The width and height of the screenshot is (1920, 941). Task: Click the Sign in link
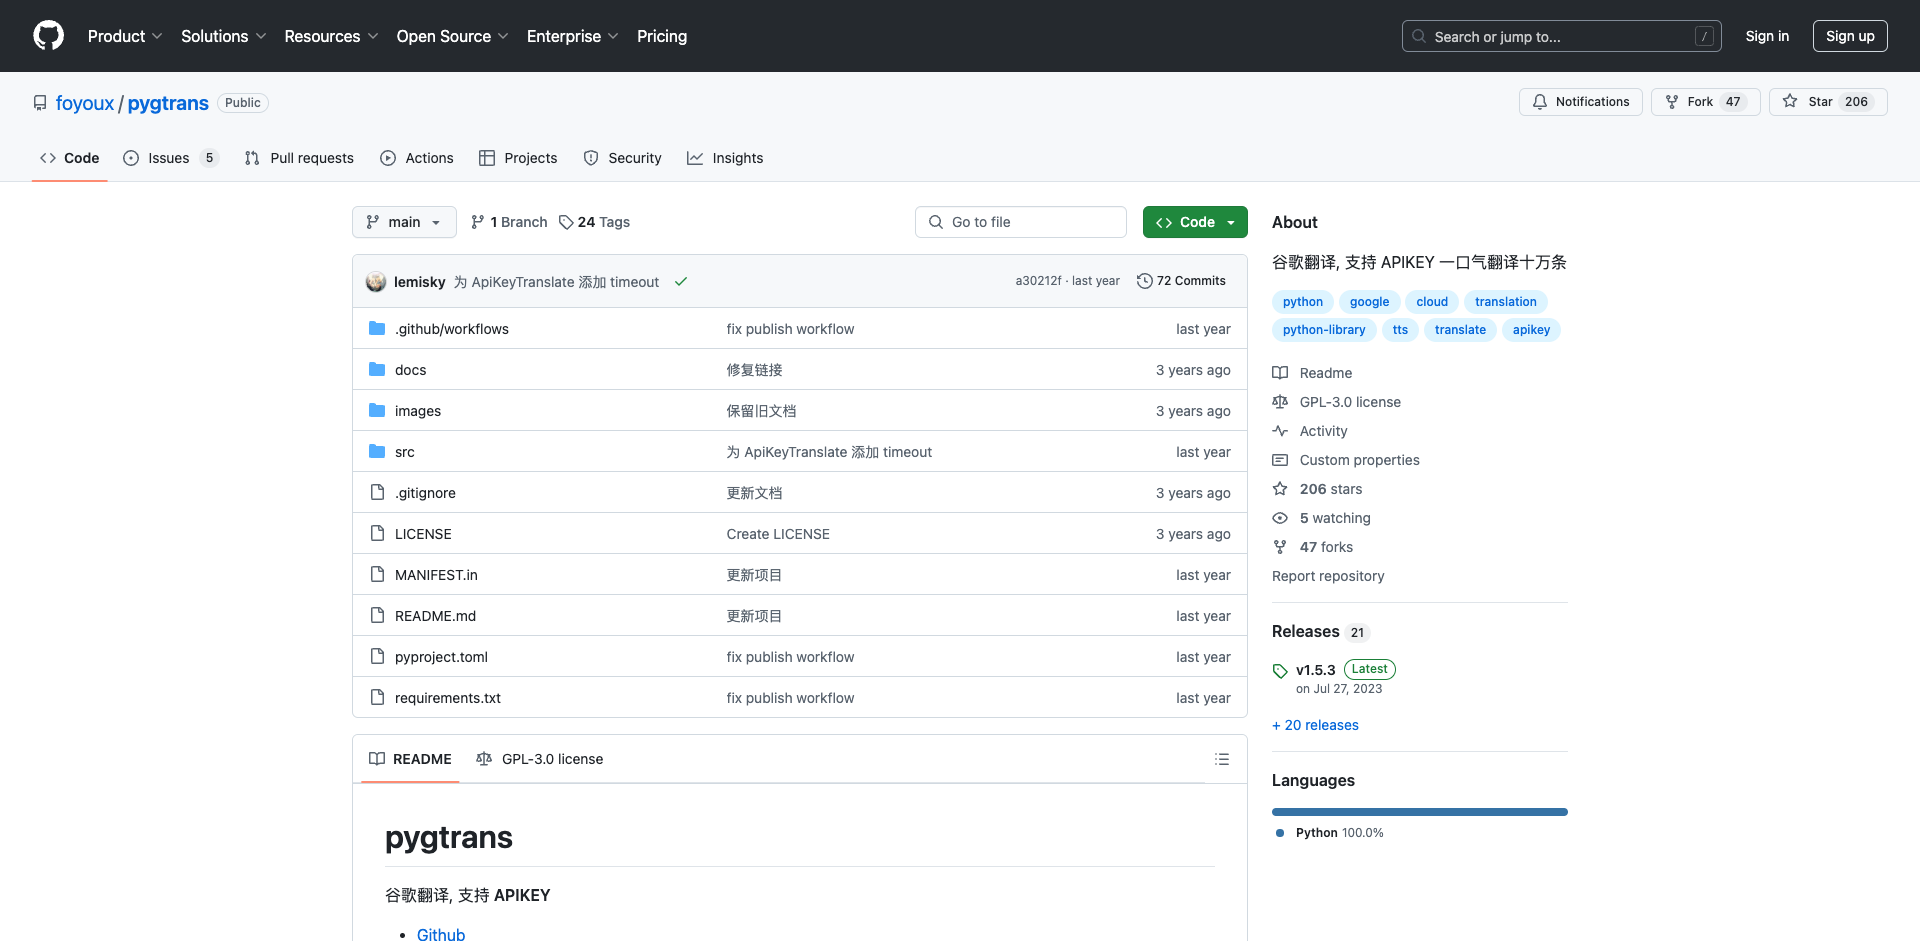pos(1767,36)
